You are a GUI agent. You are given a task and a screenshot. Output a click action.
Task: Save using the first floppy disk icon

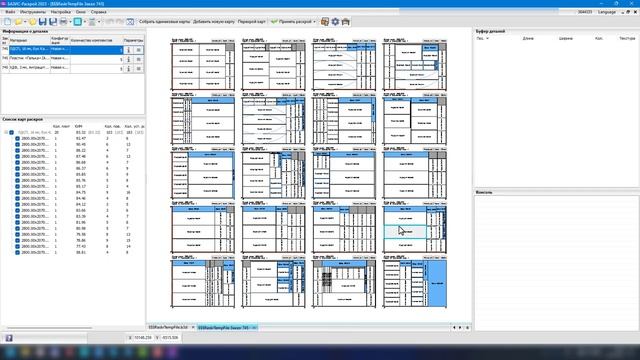pos(42,22)
